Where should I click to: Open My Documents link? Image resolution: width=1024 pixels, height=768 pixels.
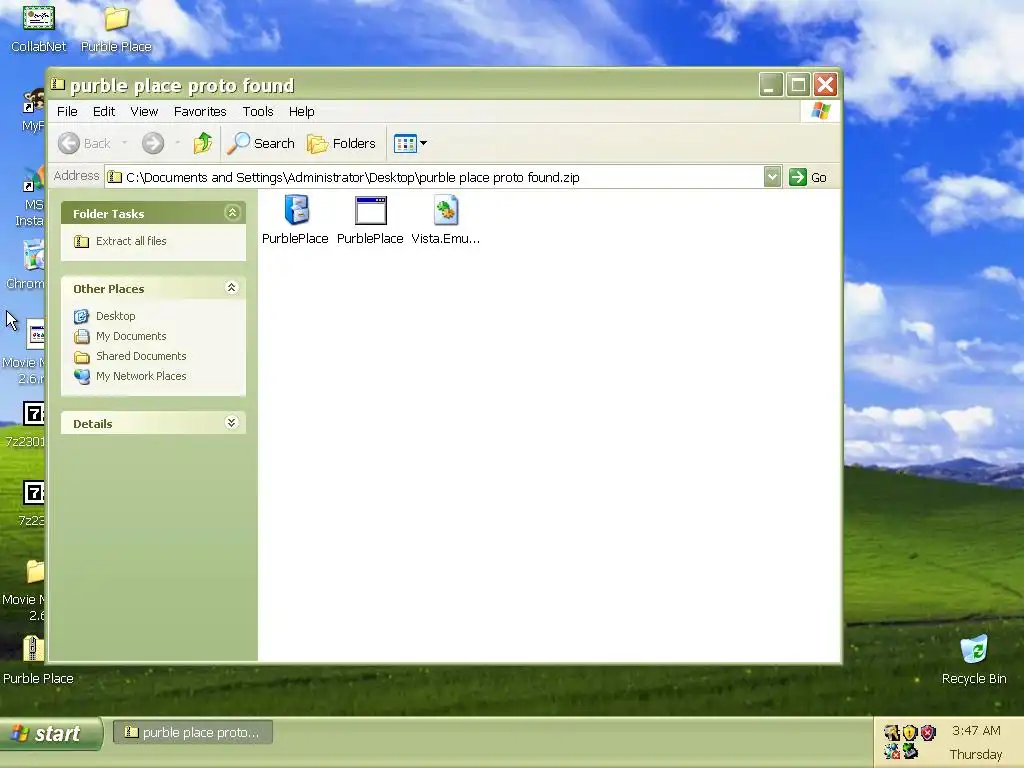[x=131, y=336]
